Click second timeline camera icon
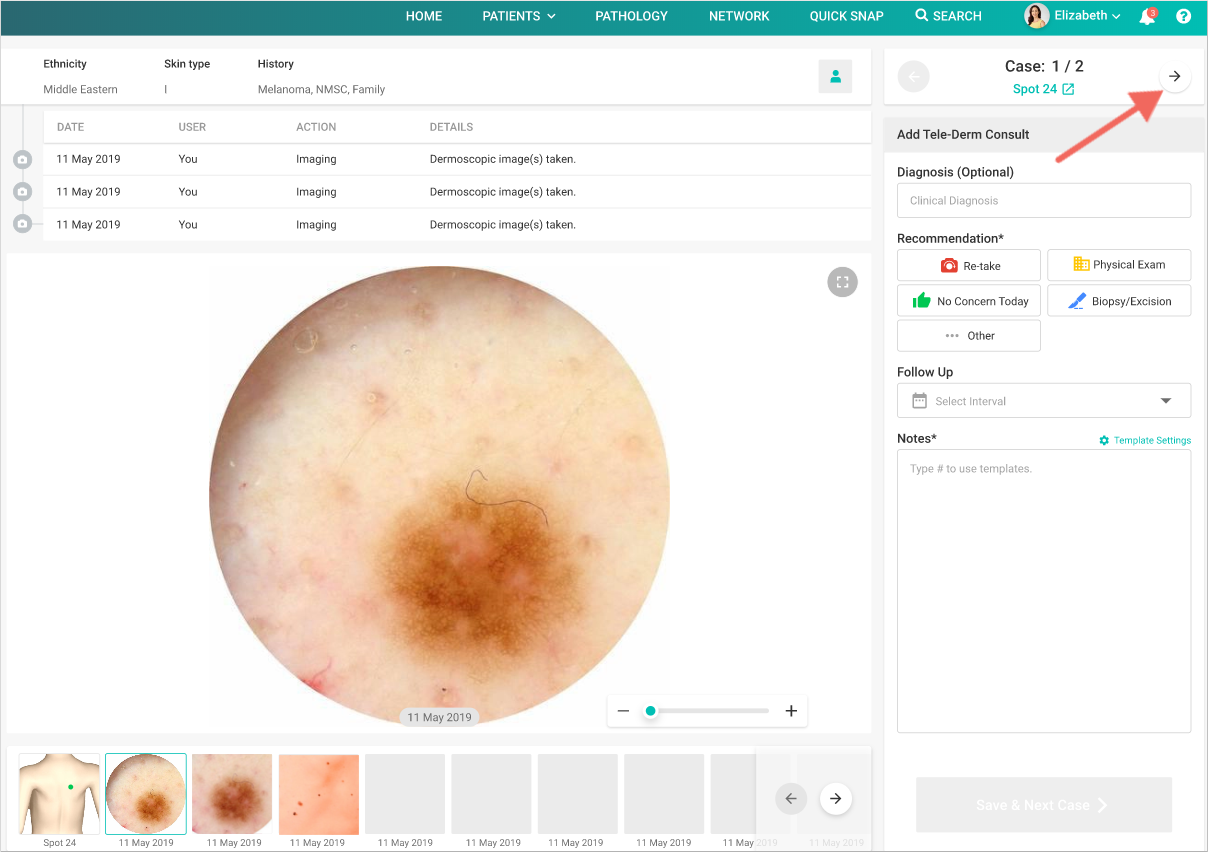 (x=23, y=191)
